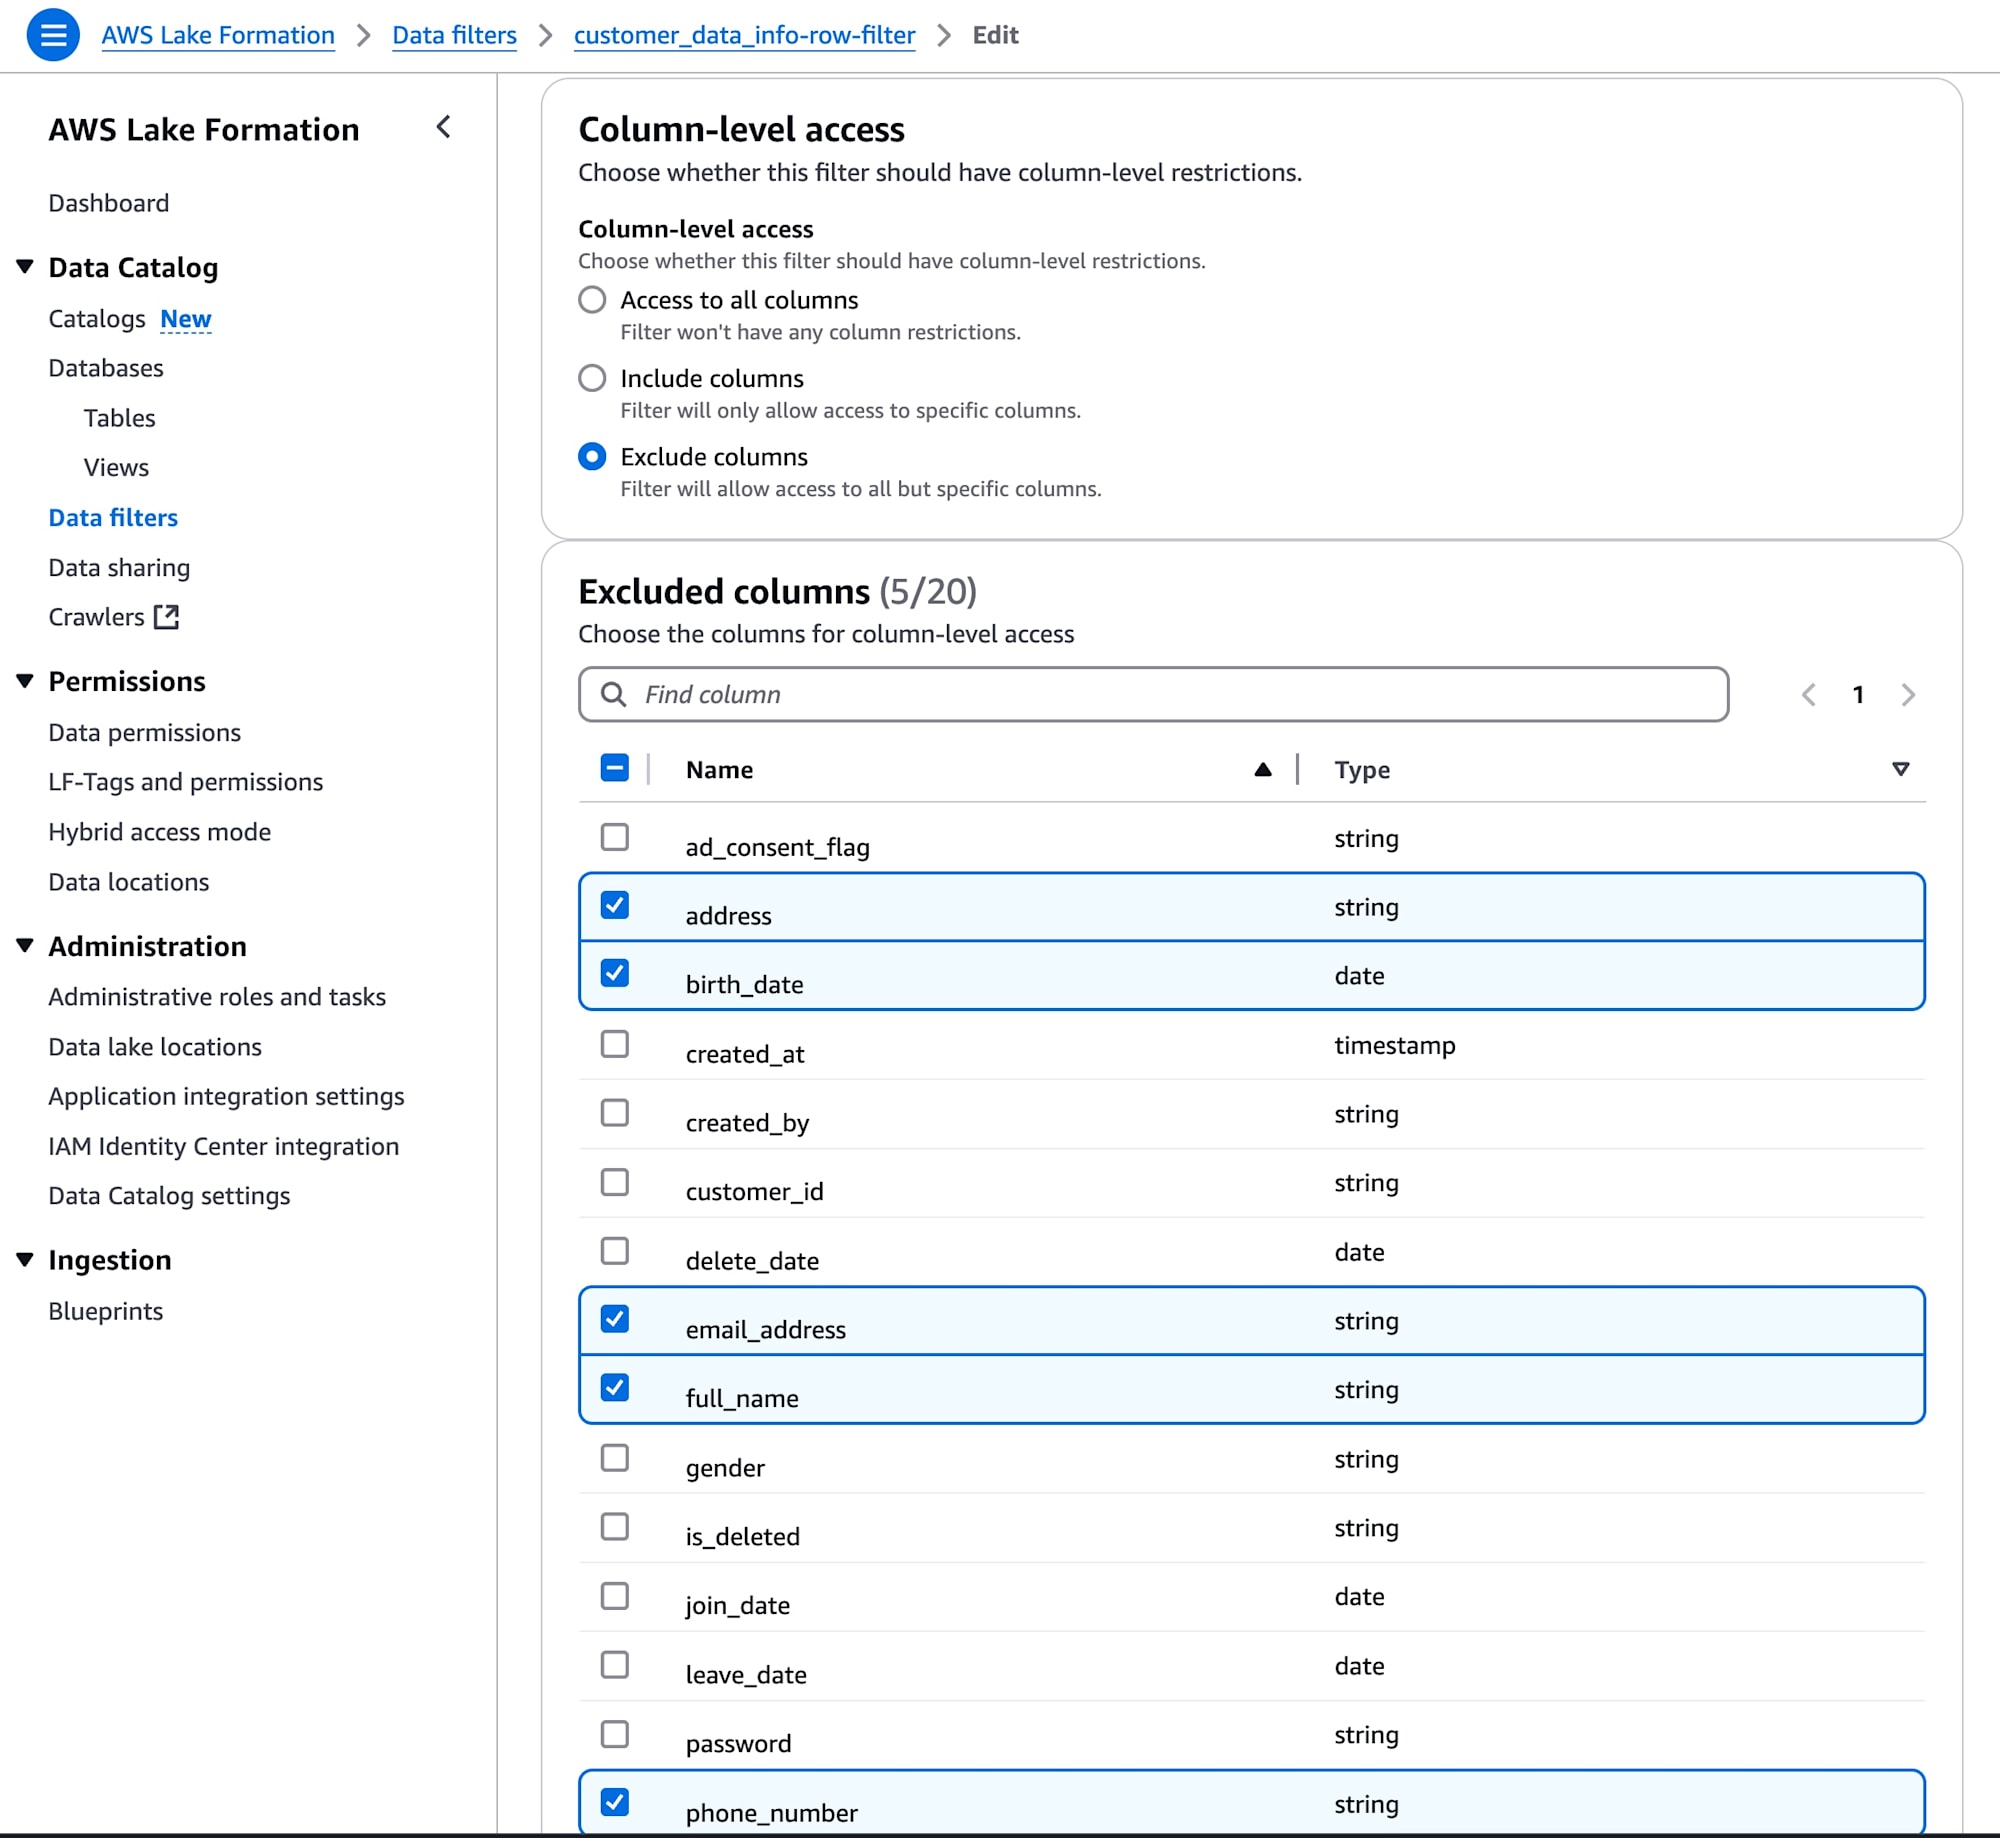This screenshot has width=2000, height=1838.
Task: Click the customer_data_info-row-filter breadcrumb link
Action: 744,35
